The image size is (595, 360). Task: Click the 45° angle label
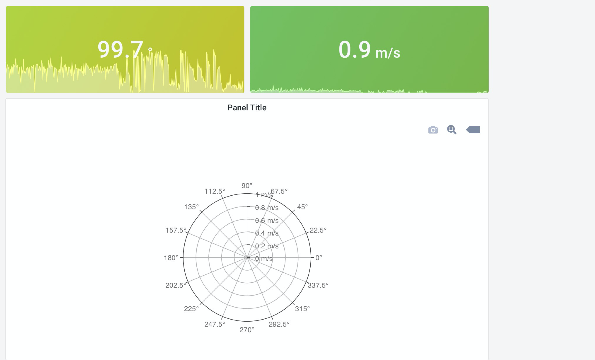302,207
